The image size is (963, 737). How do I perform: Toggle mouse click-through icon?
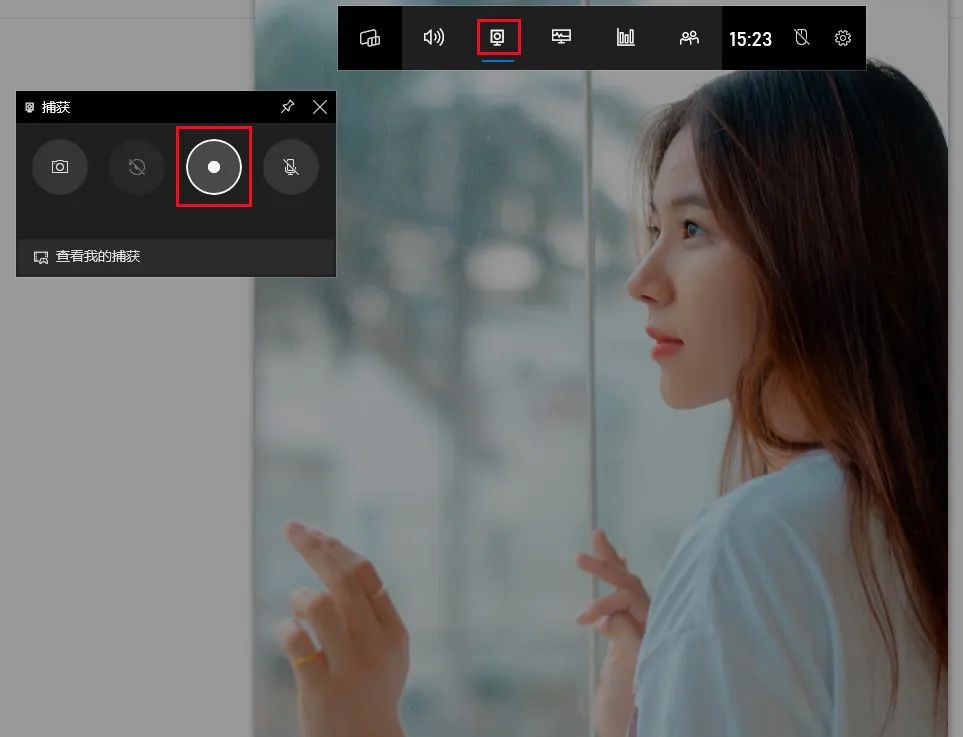pos(800,38)
